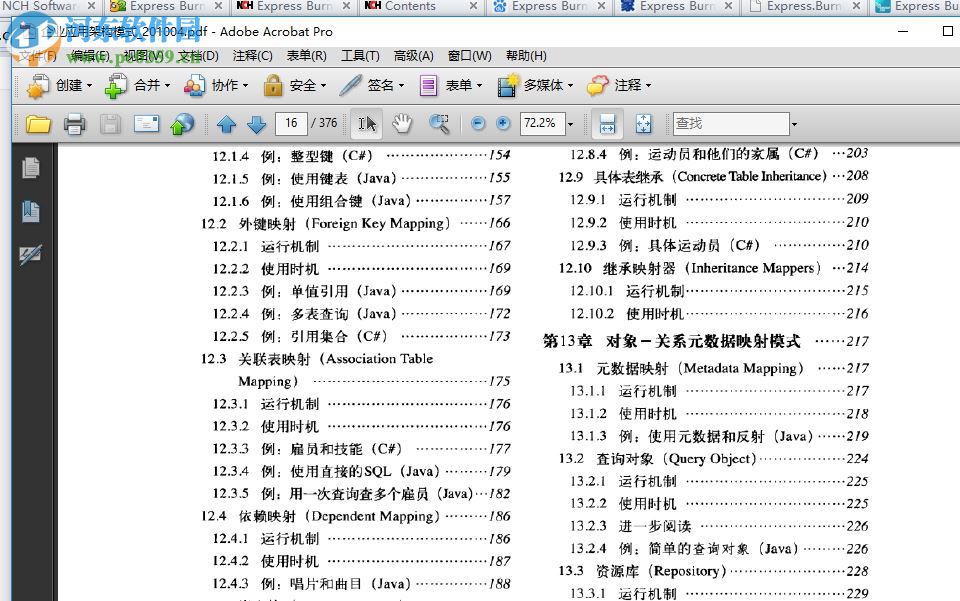Go to the next page with down arrow
This screenshot has height=601, width=960.
[257, 123]
